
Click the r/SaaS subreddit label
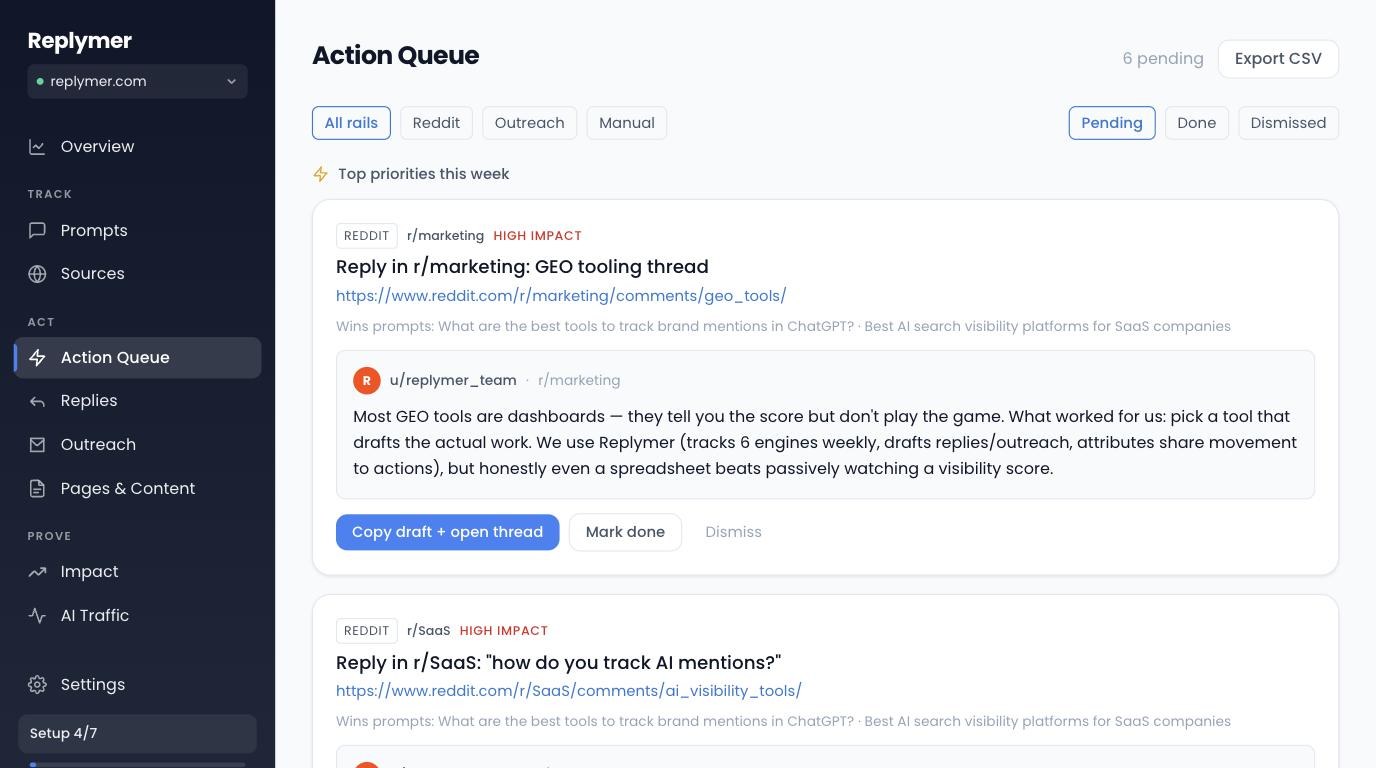428,631
